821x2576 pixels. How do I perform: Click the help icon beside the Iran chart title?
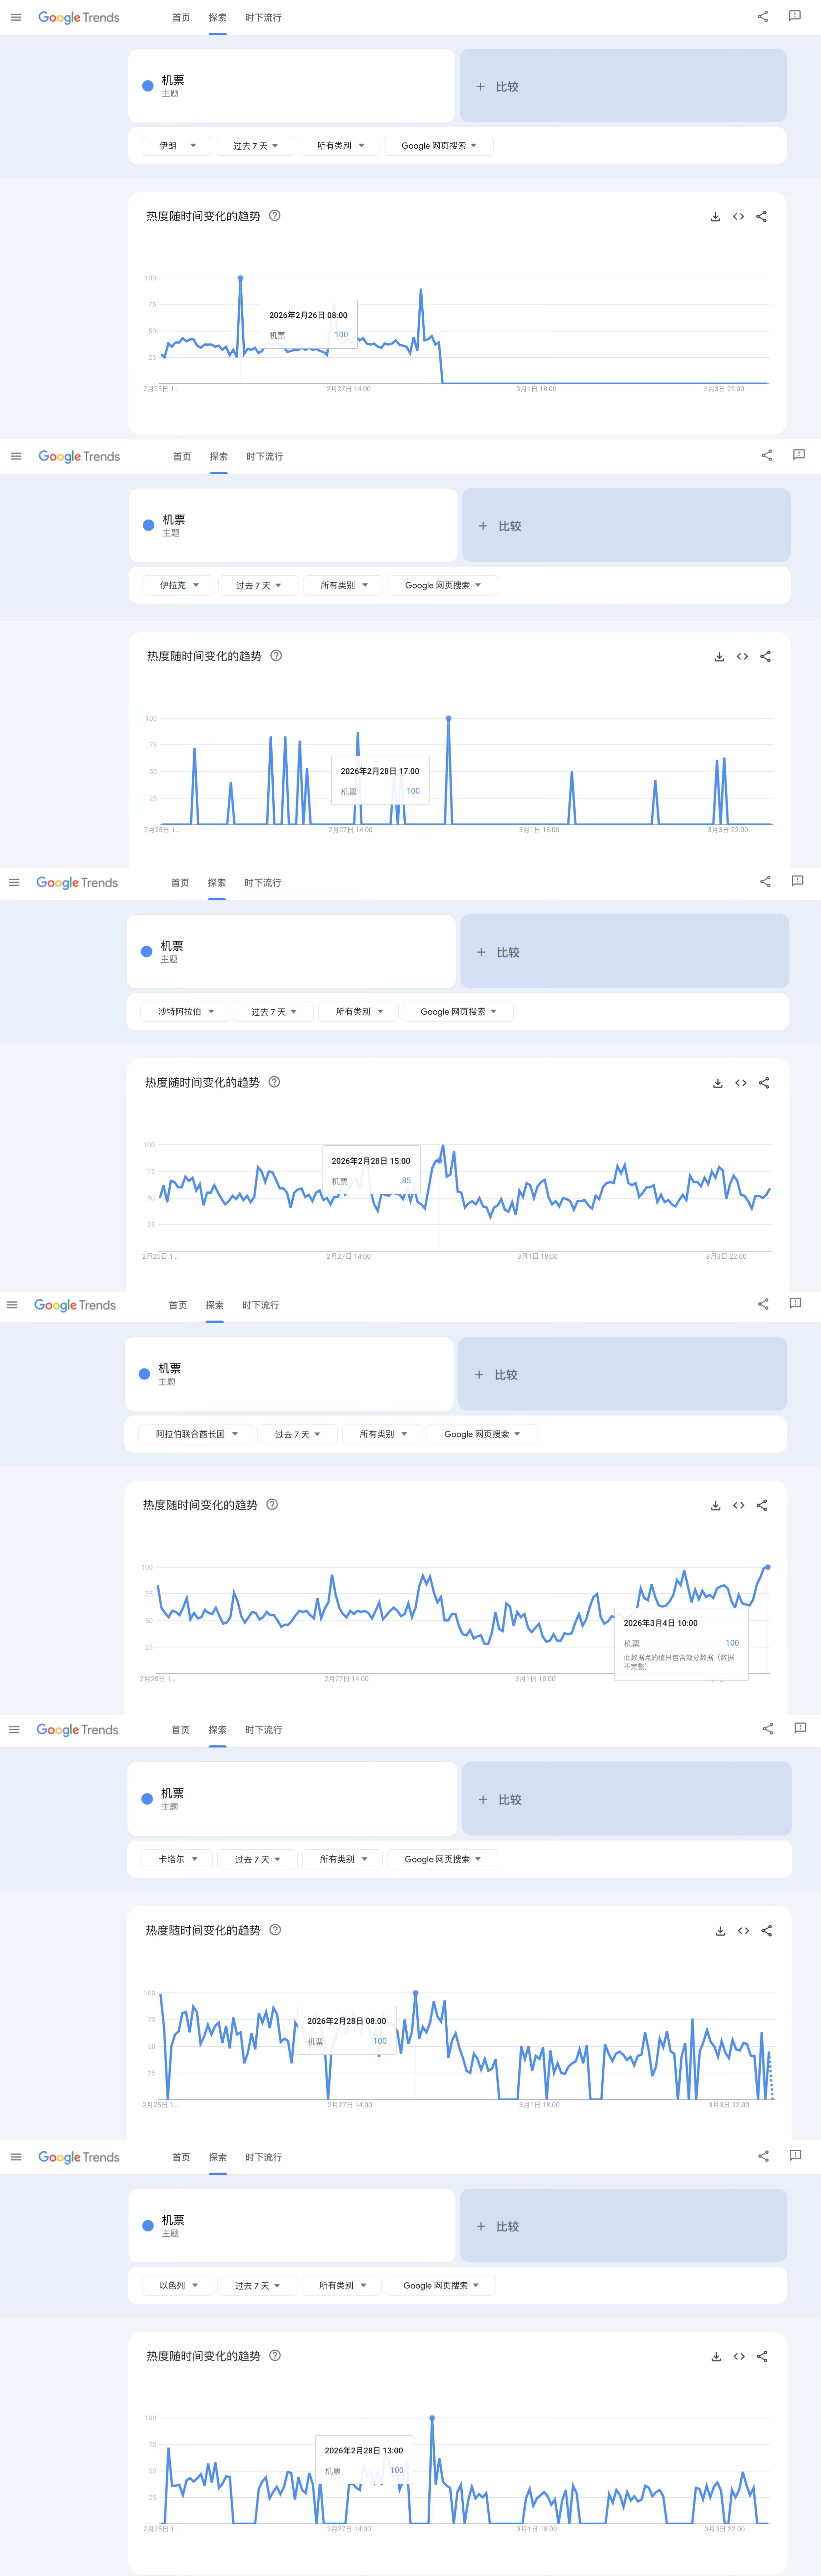[x=275, y=216]
